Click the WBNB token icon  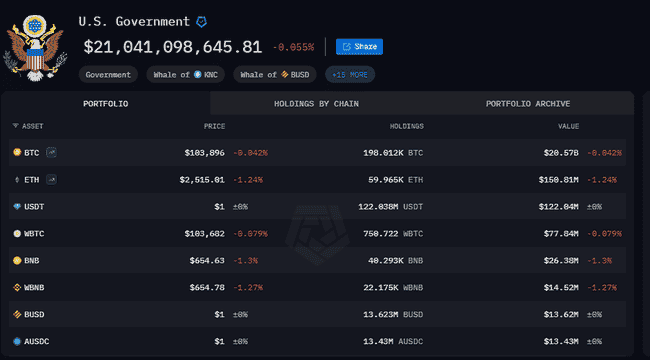pyautogui.click(x=17, y=287)
